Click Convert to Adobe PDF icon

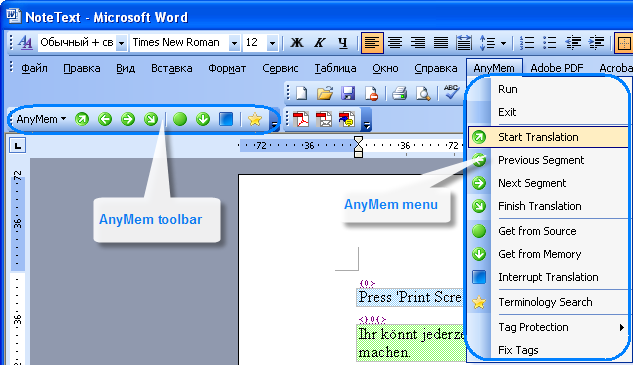coord(301,120)
